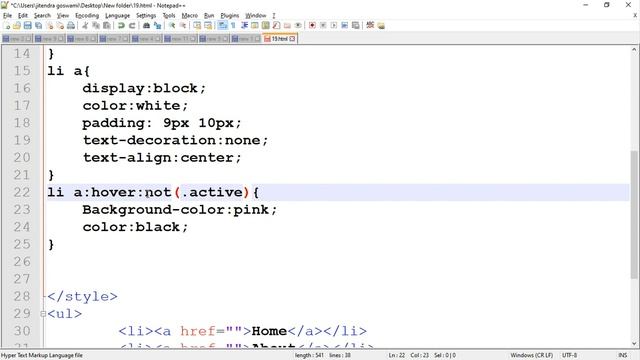
Task: Create a new file with the New icon
Action: (7, 26)
